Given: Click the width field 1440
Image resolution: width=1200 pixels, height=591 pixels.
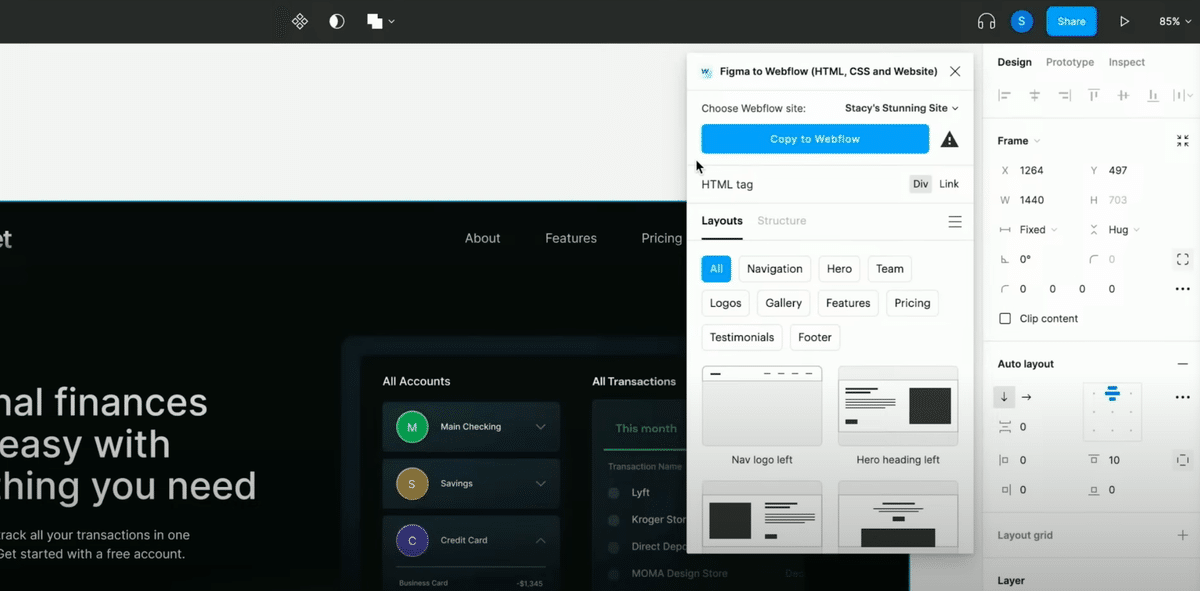Looking at the screenshot, I should click(1031, 200).
